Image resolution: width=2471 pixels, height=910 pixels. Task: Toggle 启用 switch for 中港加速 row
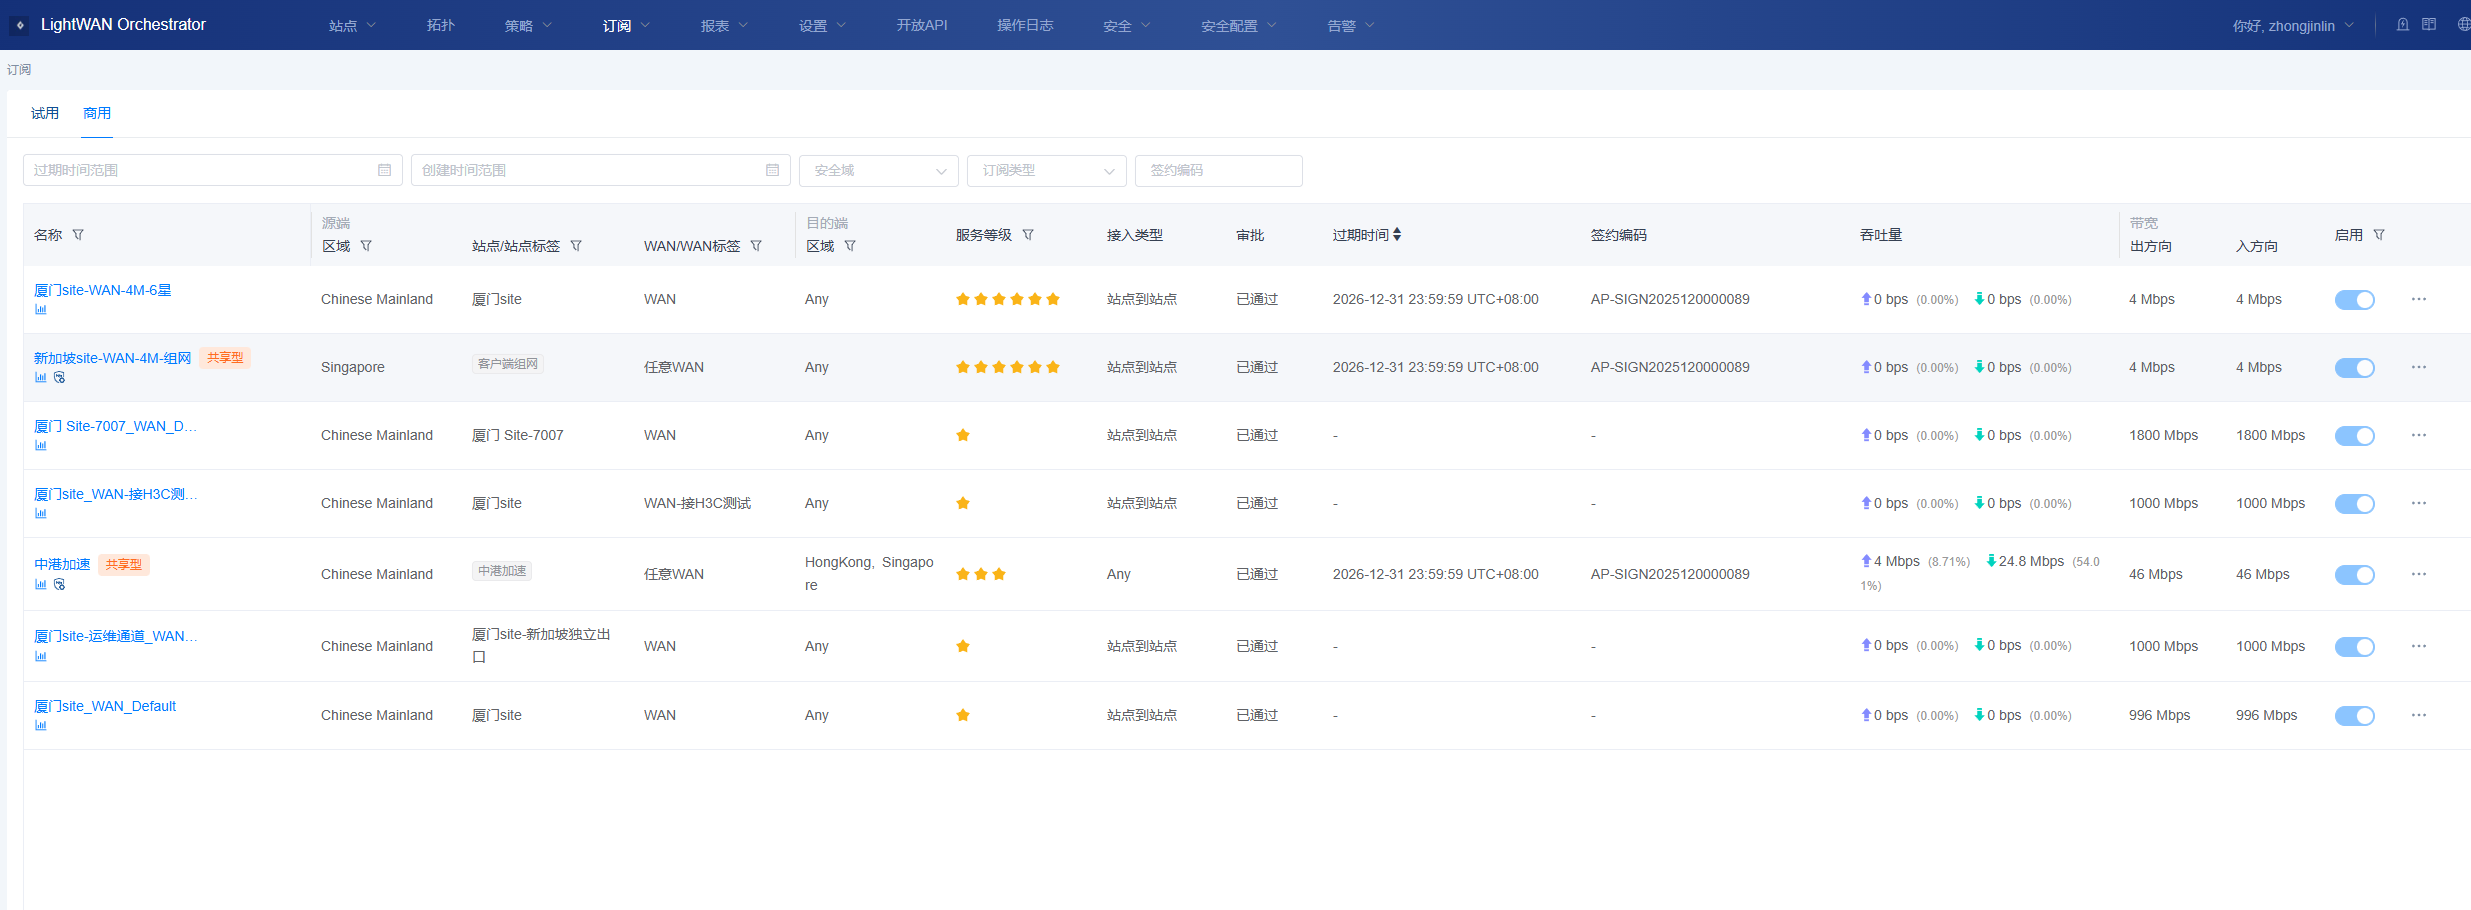click(x=2354, y=575)
